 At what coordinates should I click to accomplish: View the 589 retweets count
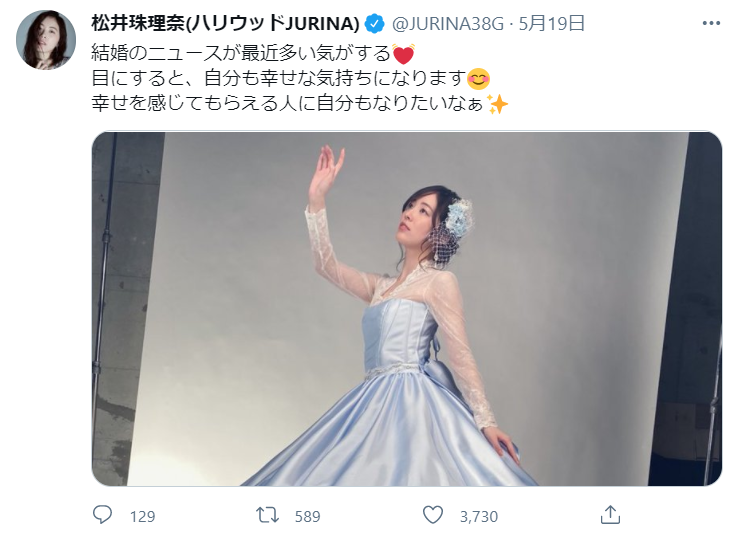[307, 516]
